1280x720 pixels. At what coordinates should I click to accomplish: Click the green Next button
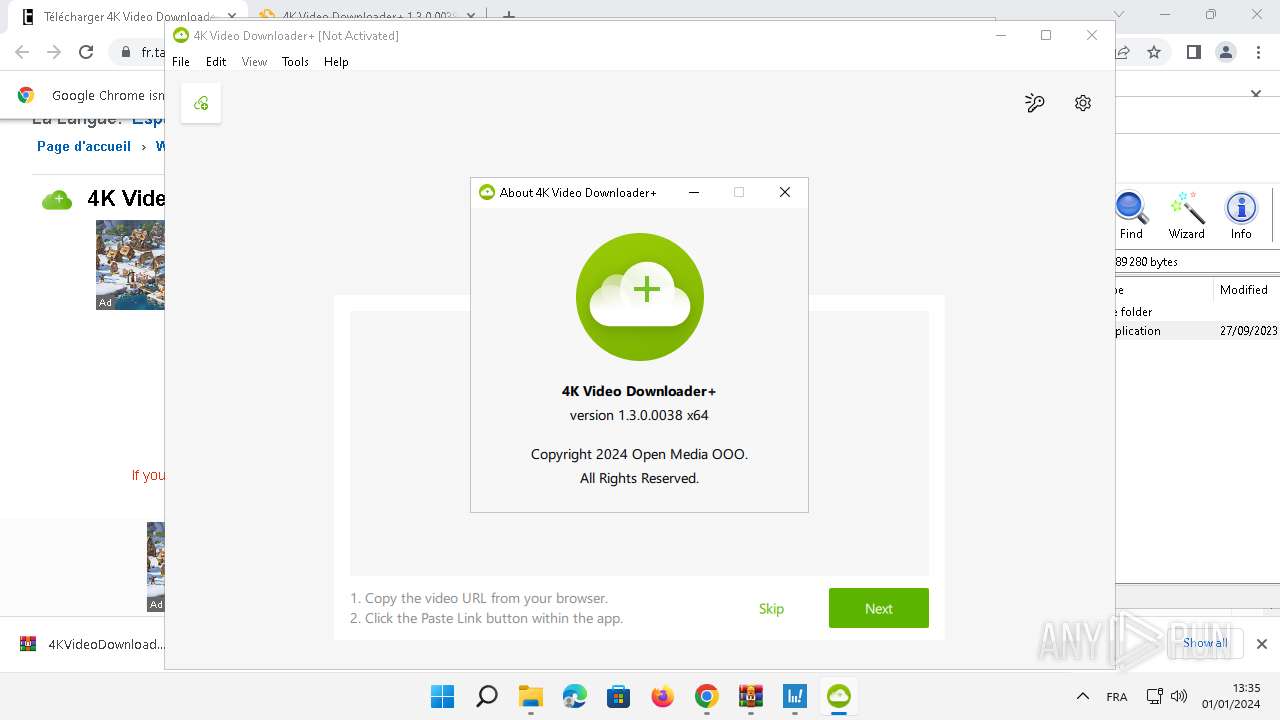tap(879, 608)
